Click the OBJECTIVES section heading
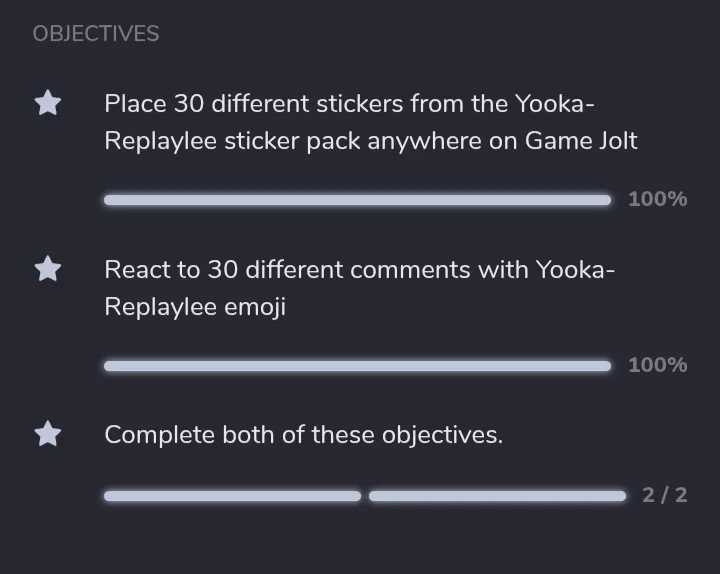The image size is (720, 574). pyautogui.click(x=95, y=34)
